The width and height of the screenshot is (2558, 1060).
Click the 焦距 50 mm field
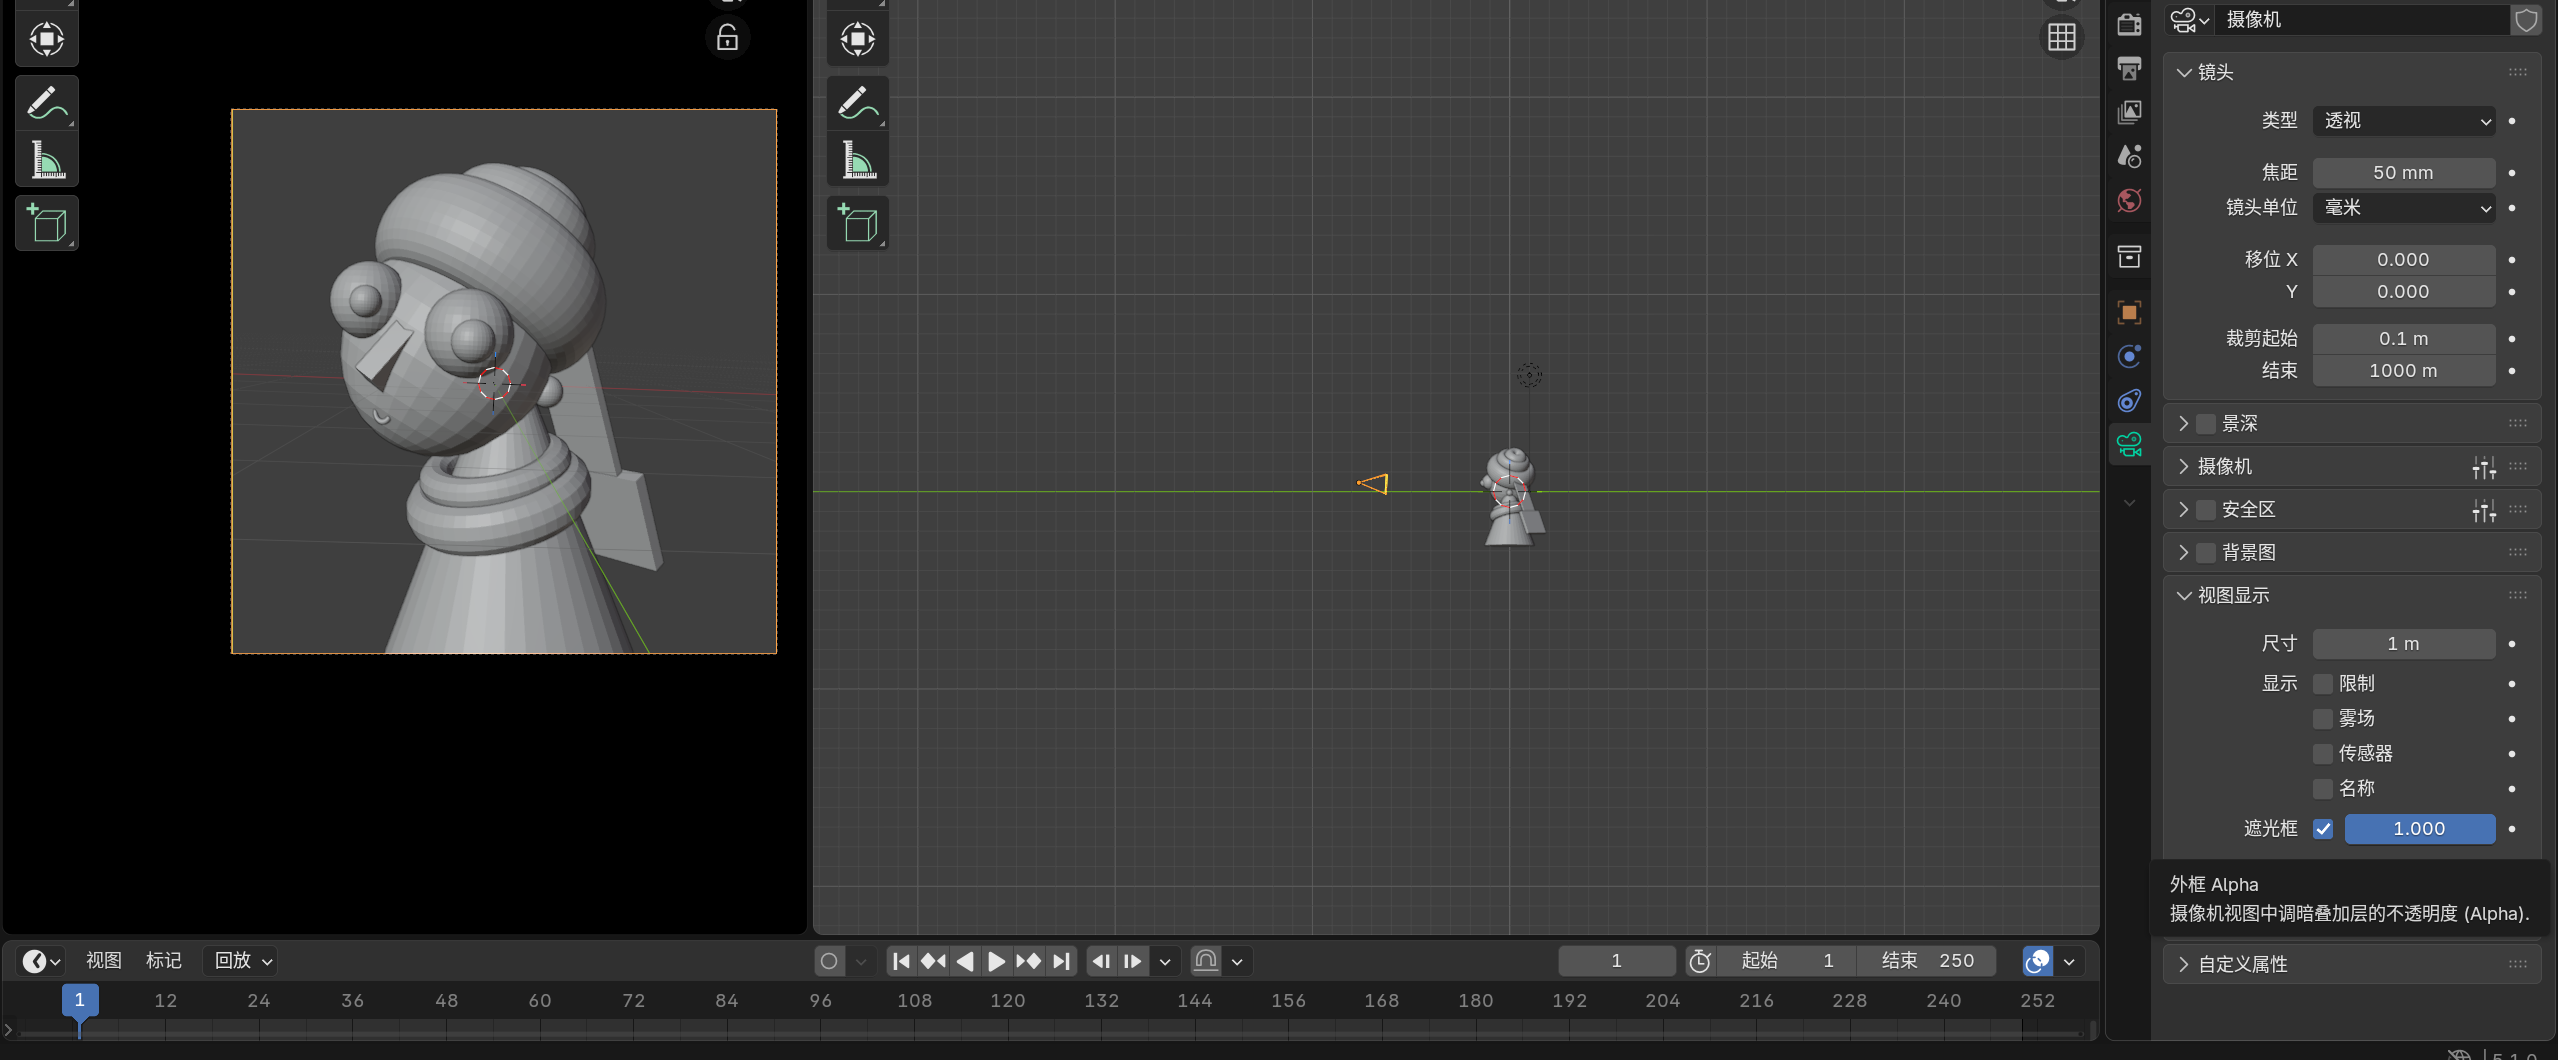coord(2403,172)
